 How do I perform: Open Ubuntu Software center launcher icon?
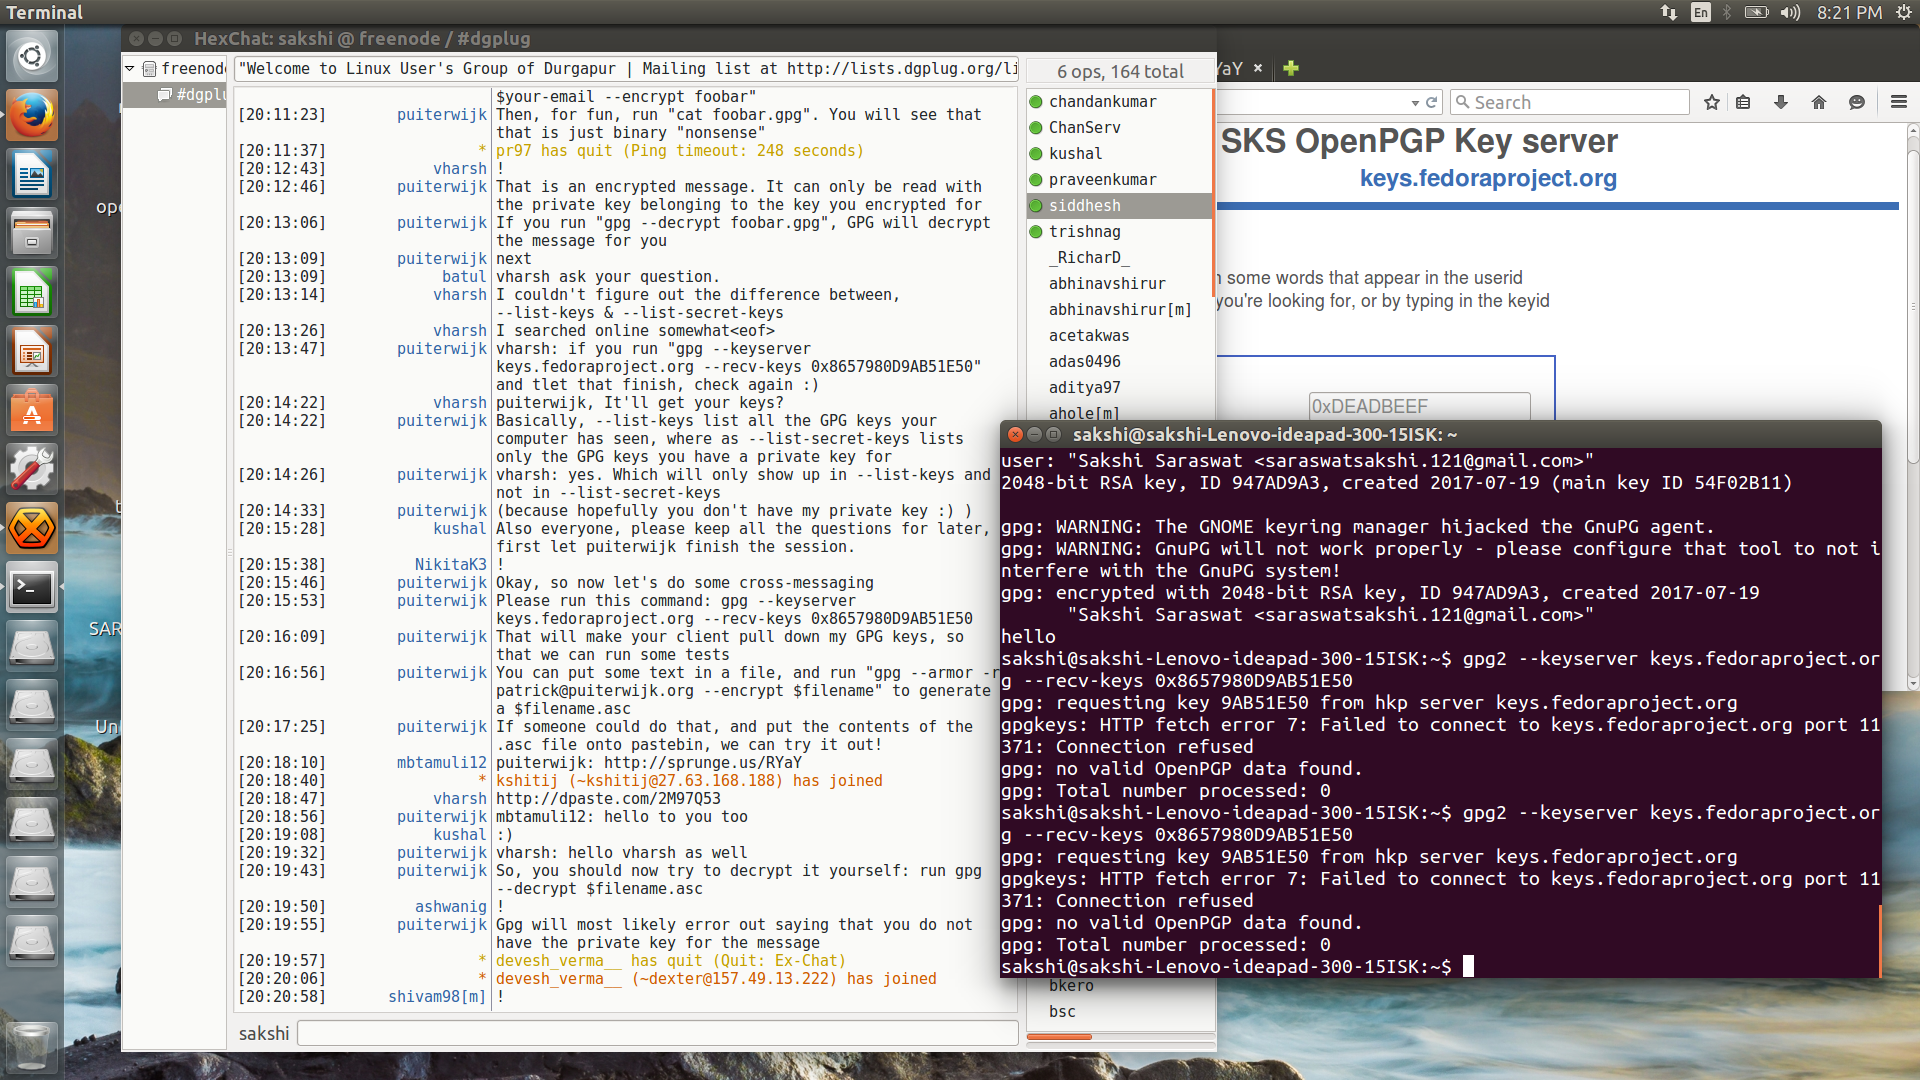point(32,411)
